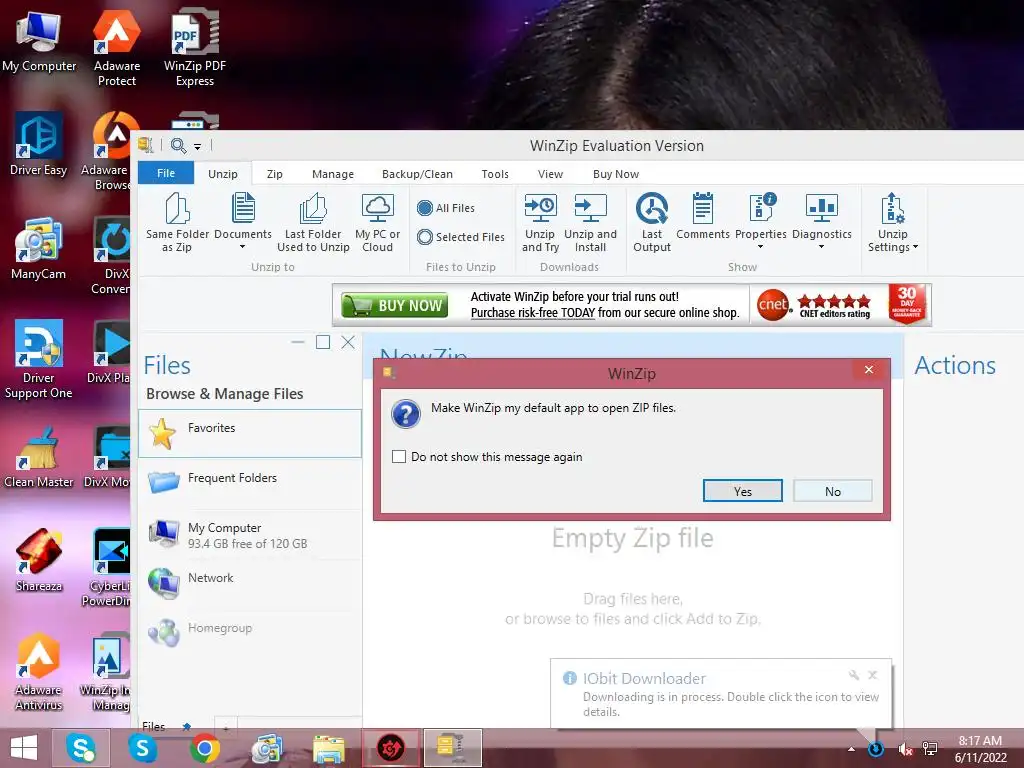The height and width of the screenshot is (768, 1024).
Task: Open the quick access toolbar dropdown arrow
Action: (x=197, y=147)
